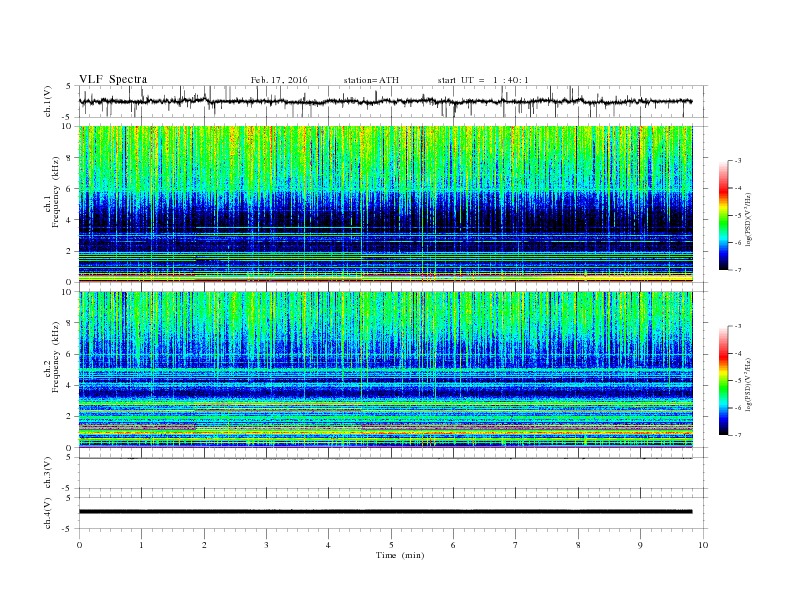Click the "6" kHz tick on ch.1 frequency axis
This screenshot has width=792, height=612.
pos(69,188)
